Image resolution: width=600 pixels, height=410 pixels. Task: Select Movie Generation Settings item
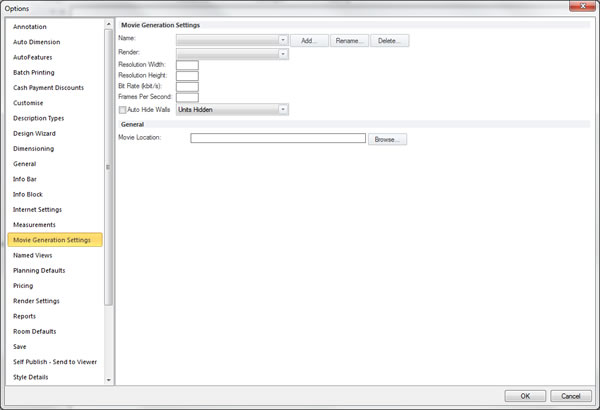click(55, 240)
